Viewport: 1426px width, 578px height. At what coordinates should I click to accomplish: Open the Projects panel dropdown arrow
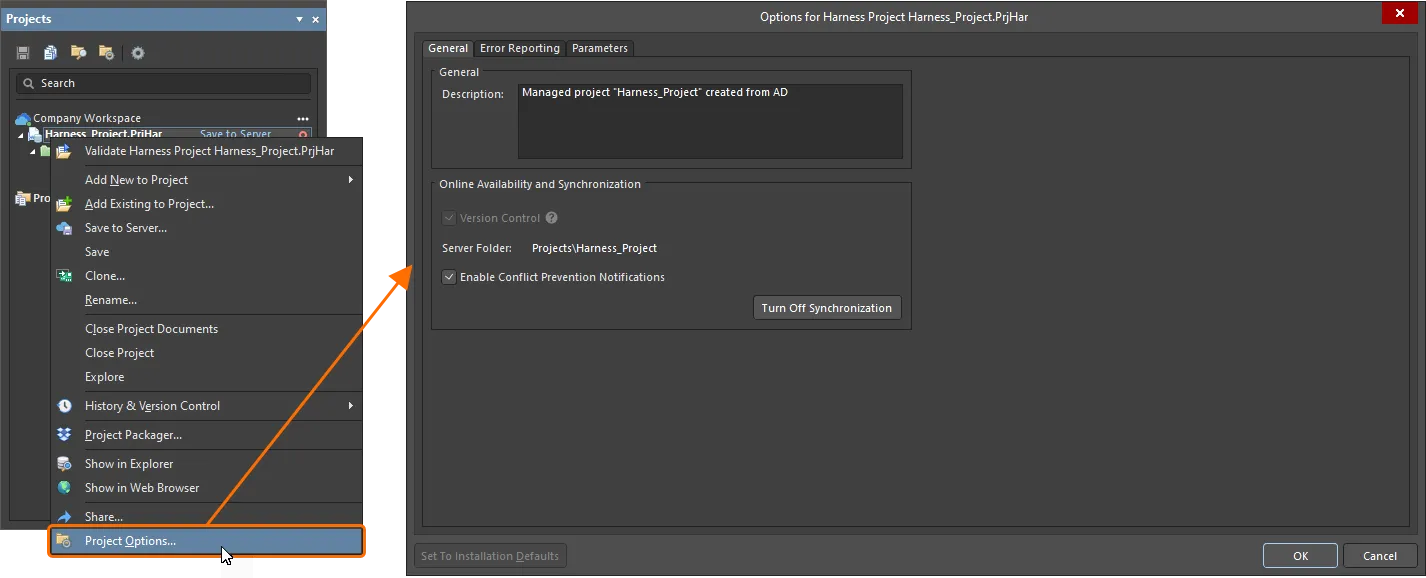click(299, 19)
